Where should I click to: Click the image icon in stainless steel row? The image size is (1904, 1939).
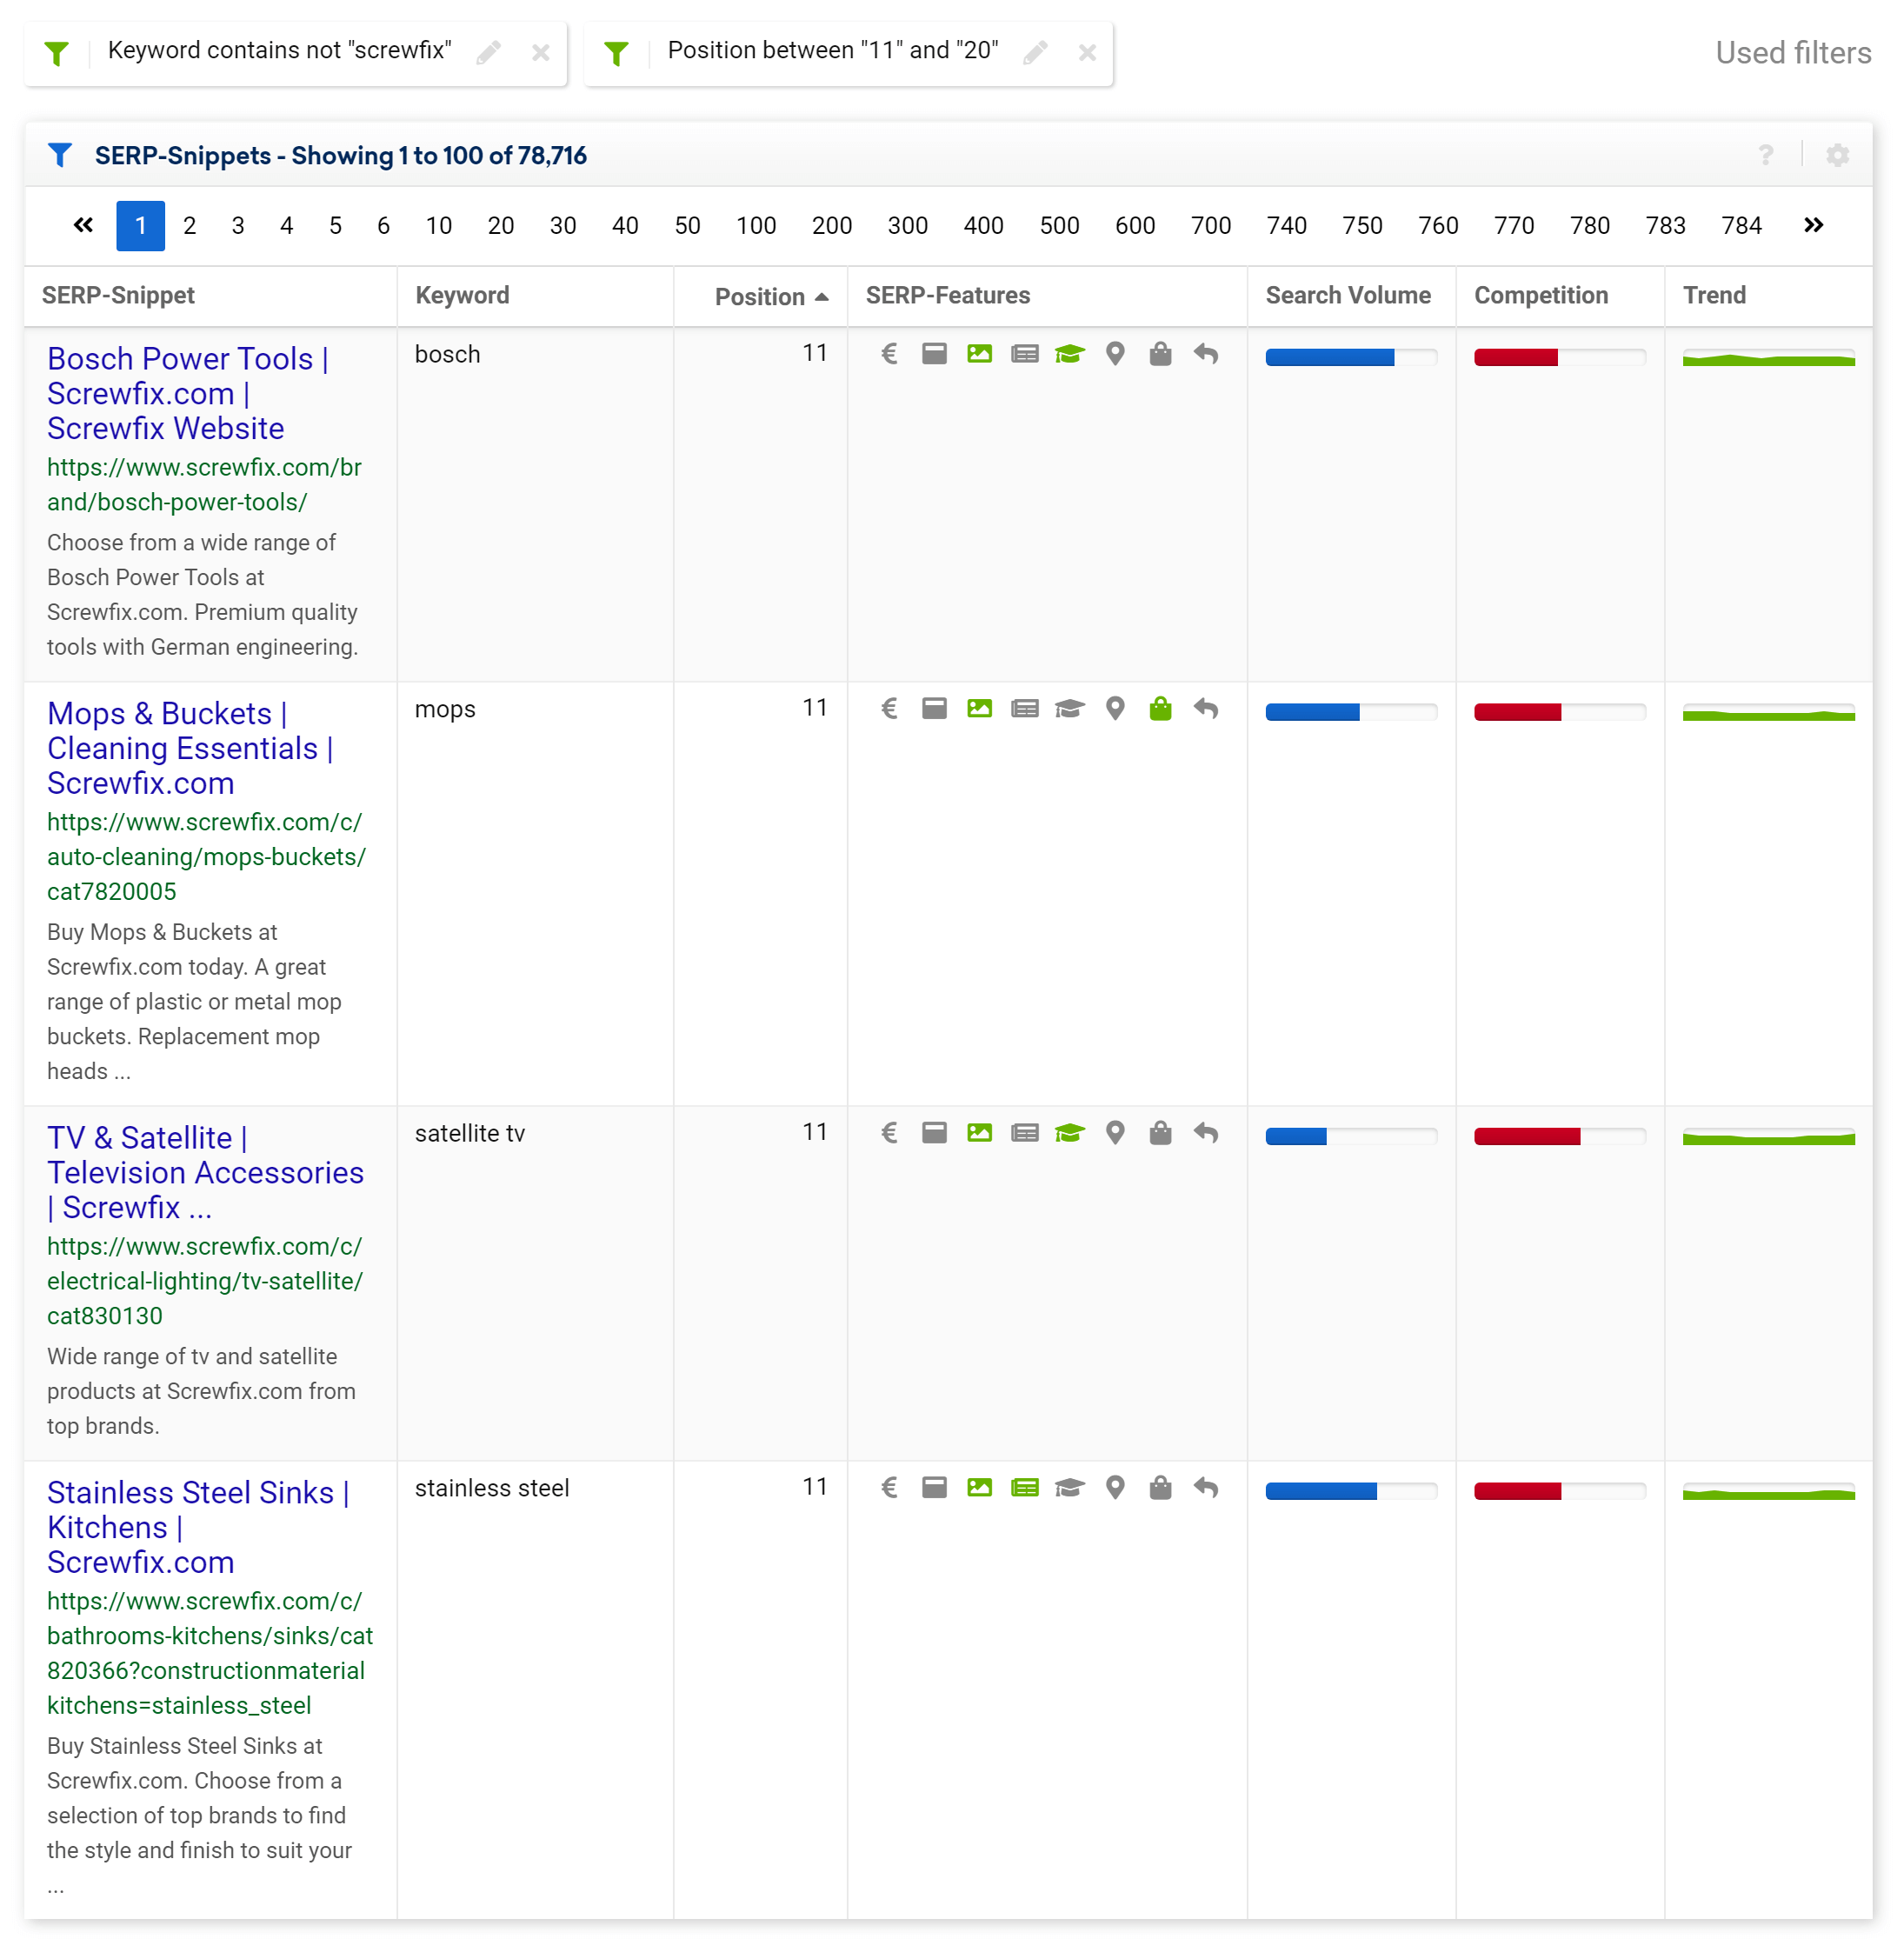(979, 1488)
